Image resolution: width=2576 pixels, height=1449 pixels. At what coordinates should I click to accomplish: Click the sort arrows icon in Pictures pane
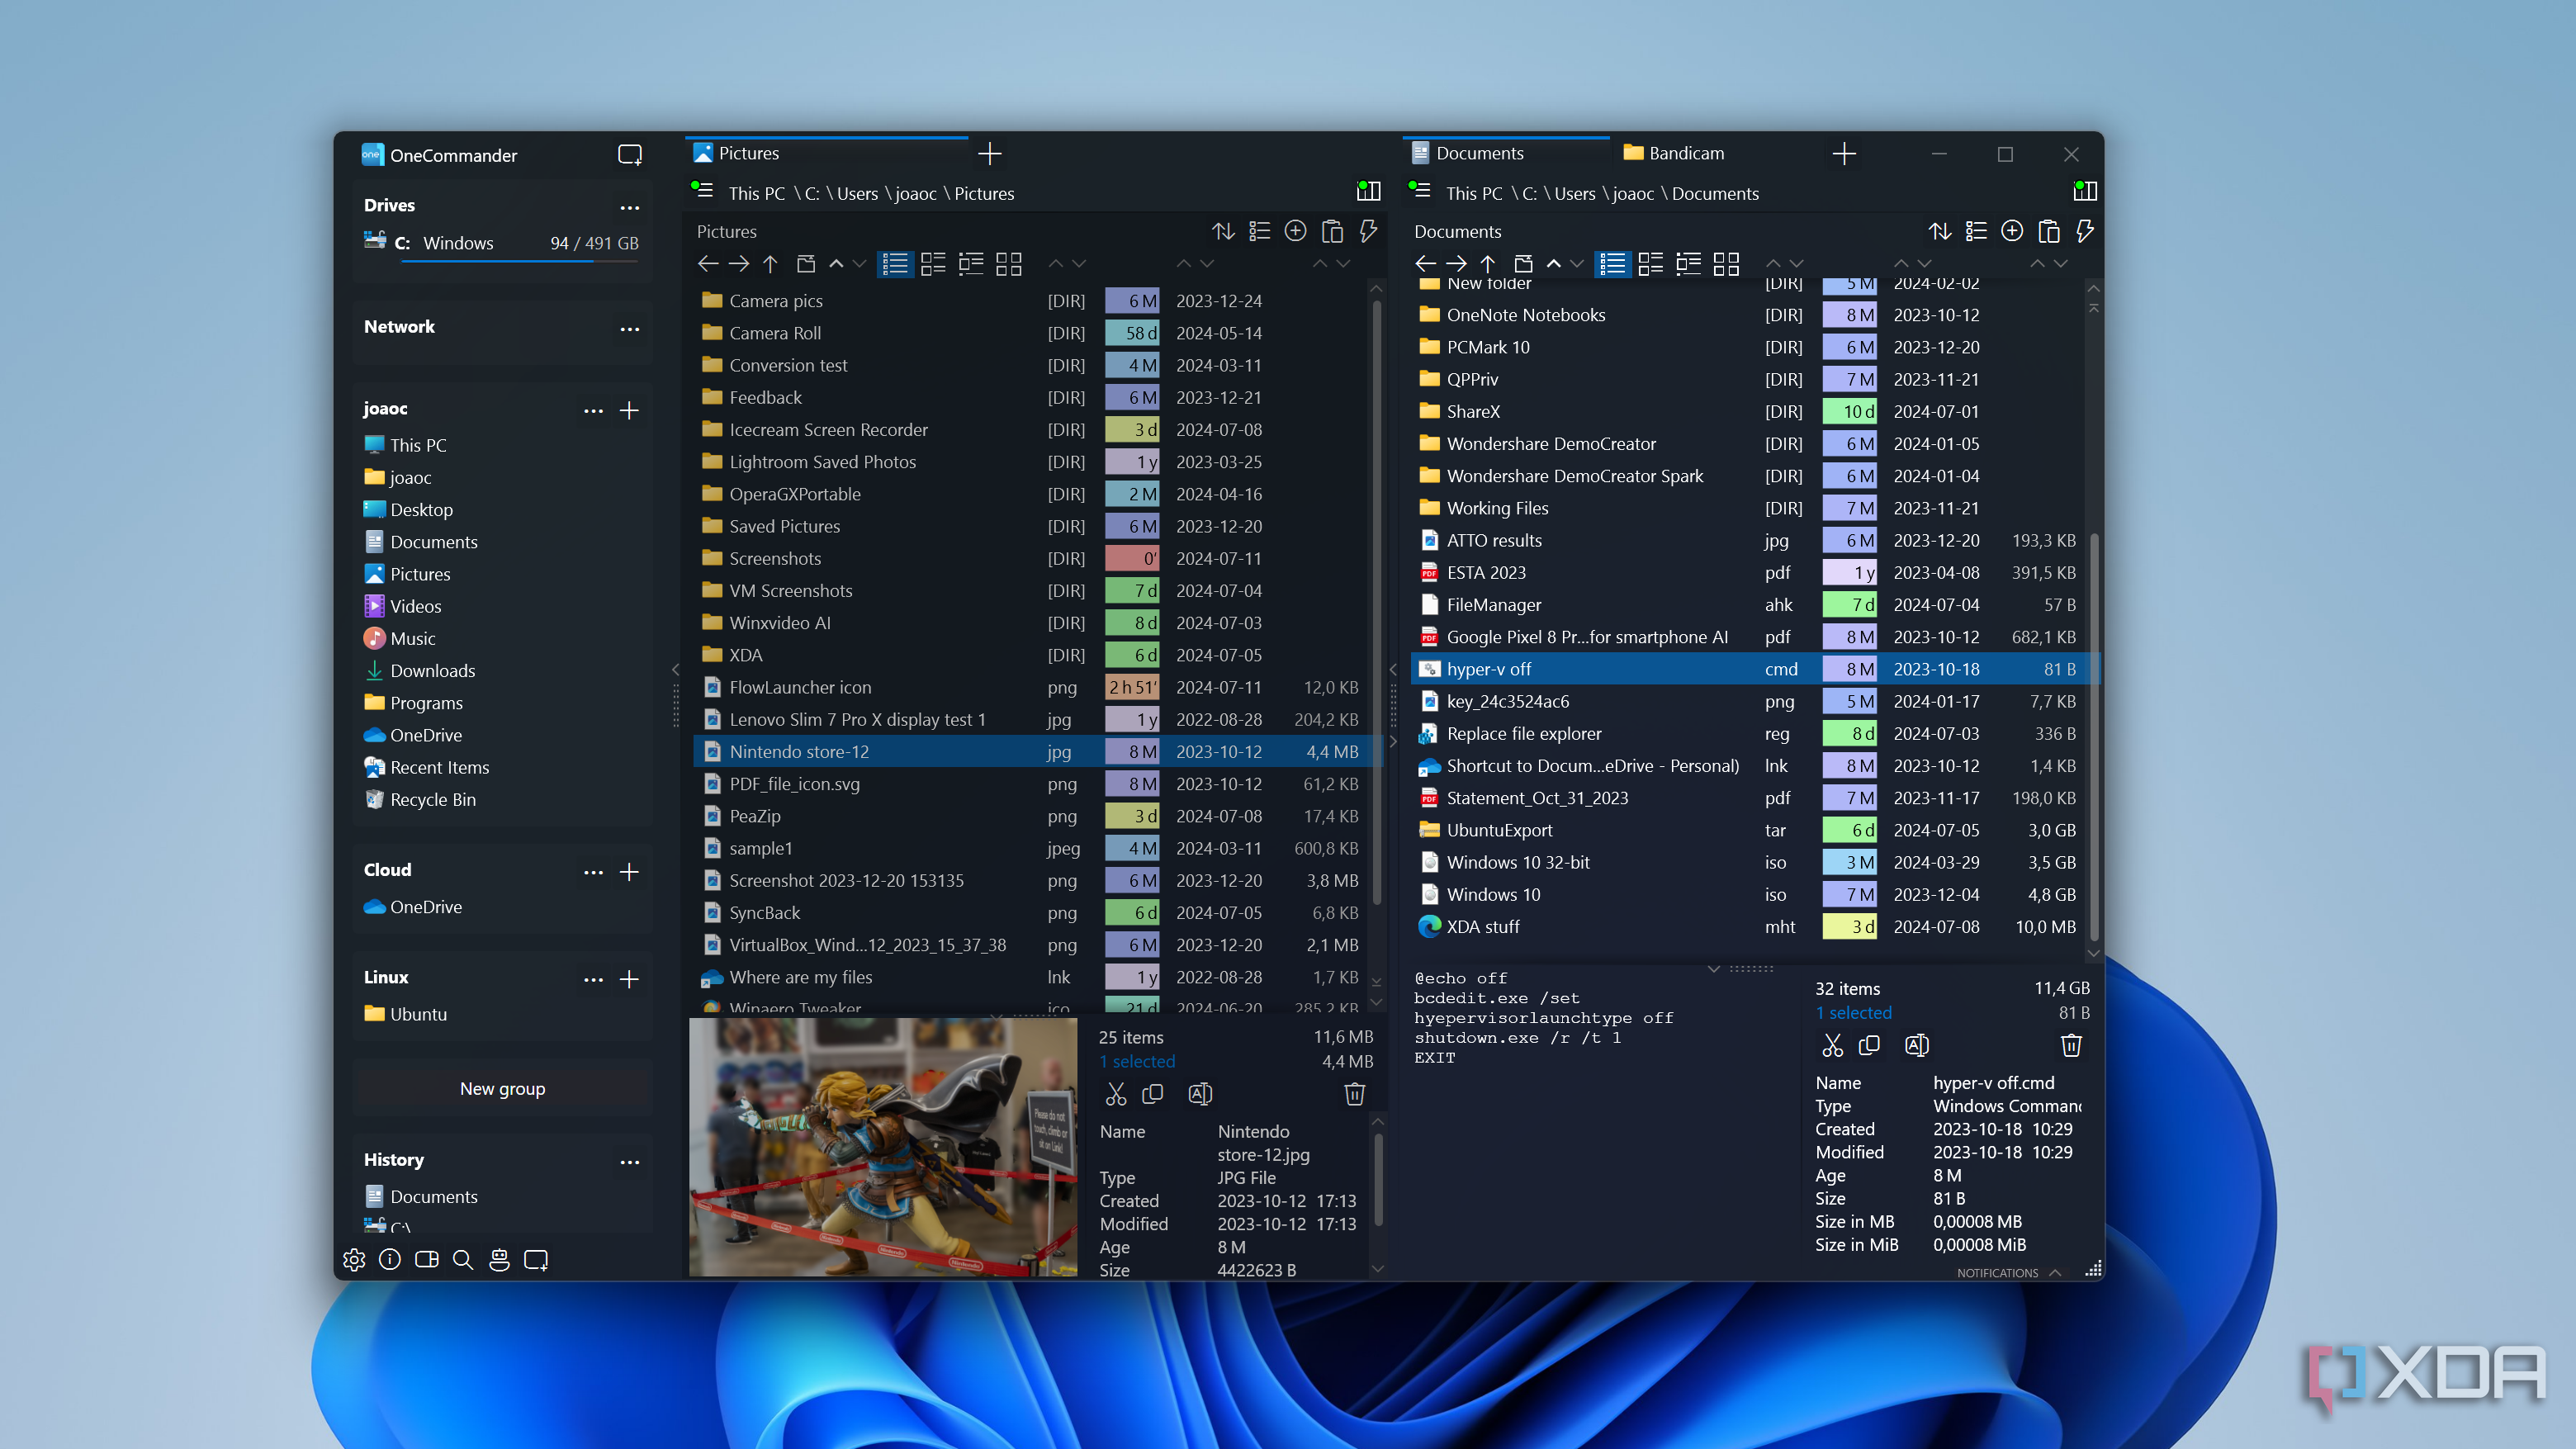pos(1223,231)
